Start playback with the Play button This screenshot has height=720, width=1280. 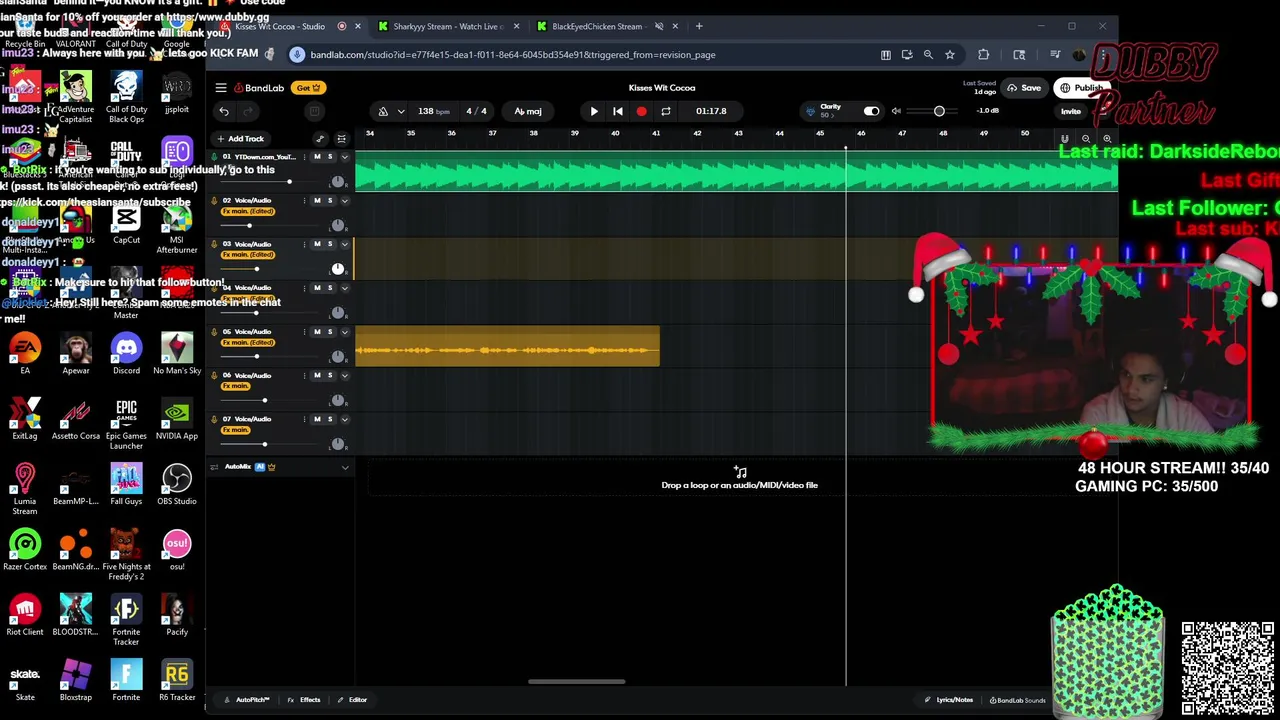point(594,111)
